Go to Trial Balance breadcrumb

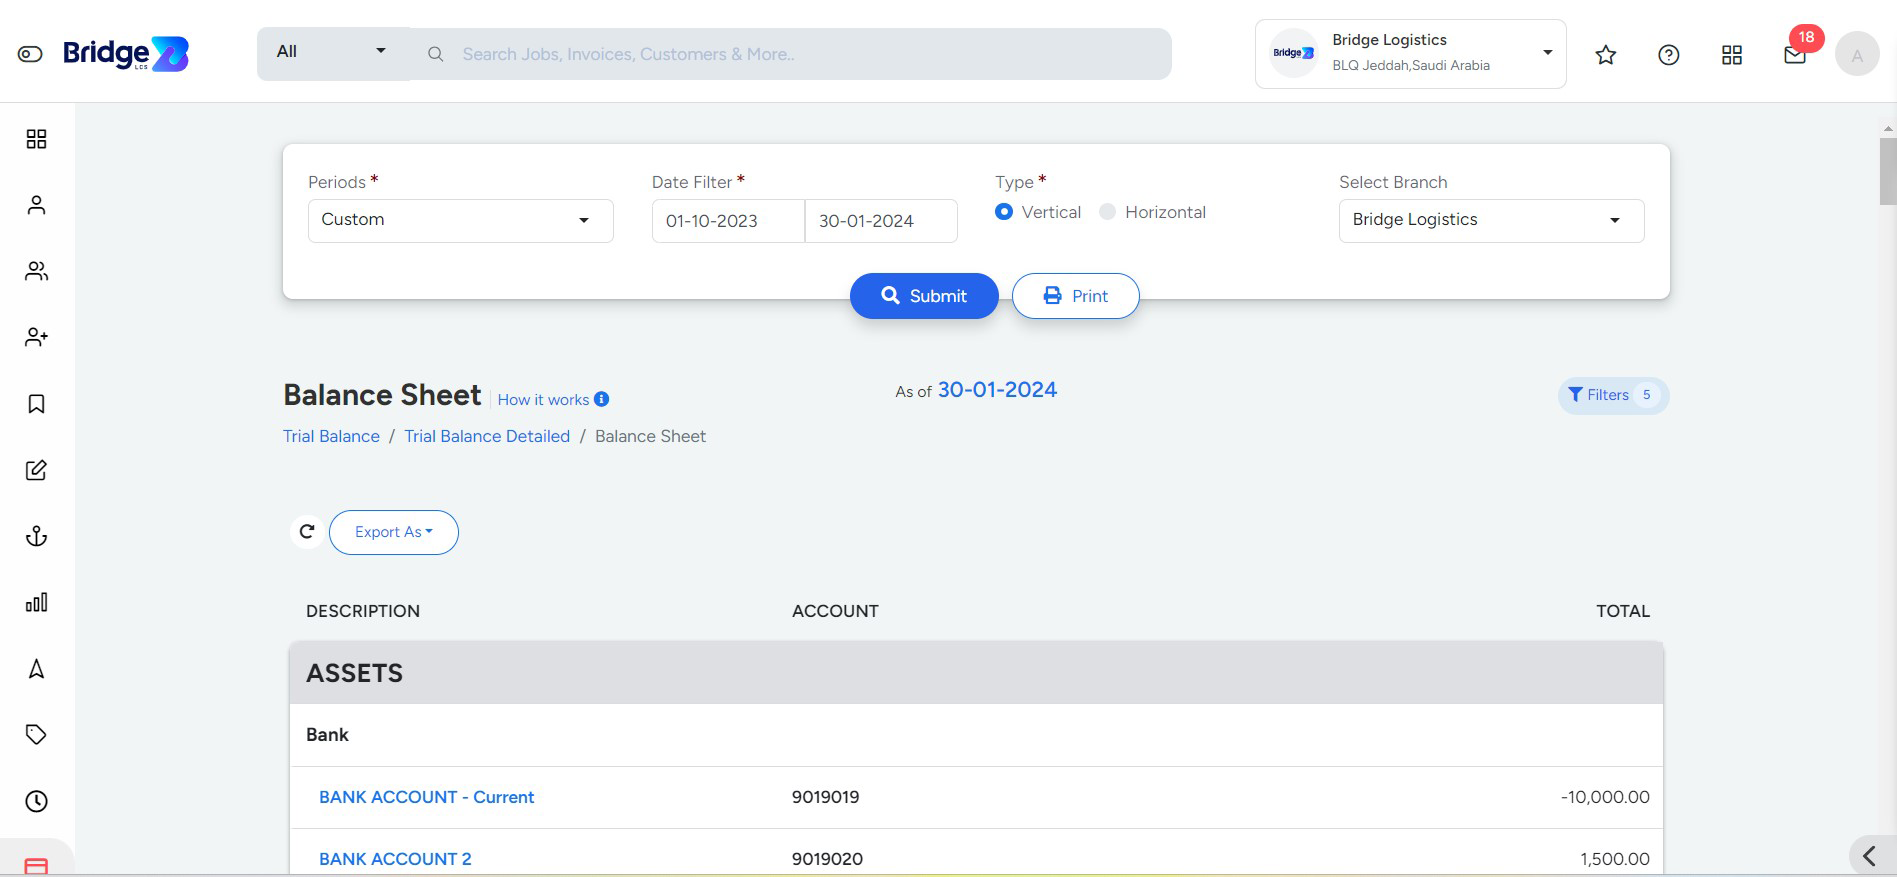point(331,436)
